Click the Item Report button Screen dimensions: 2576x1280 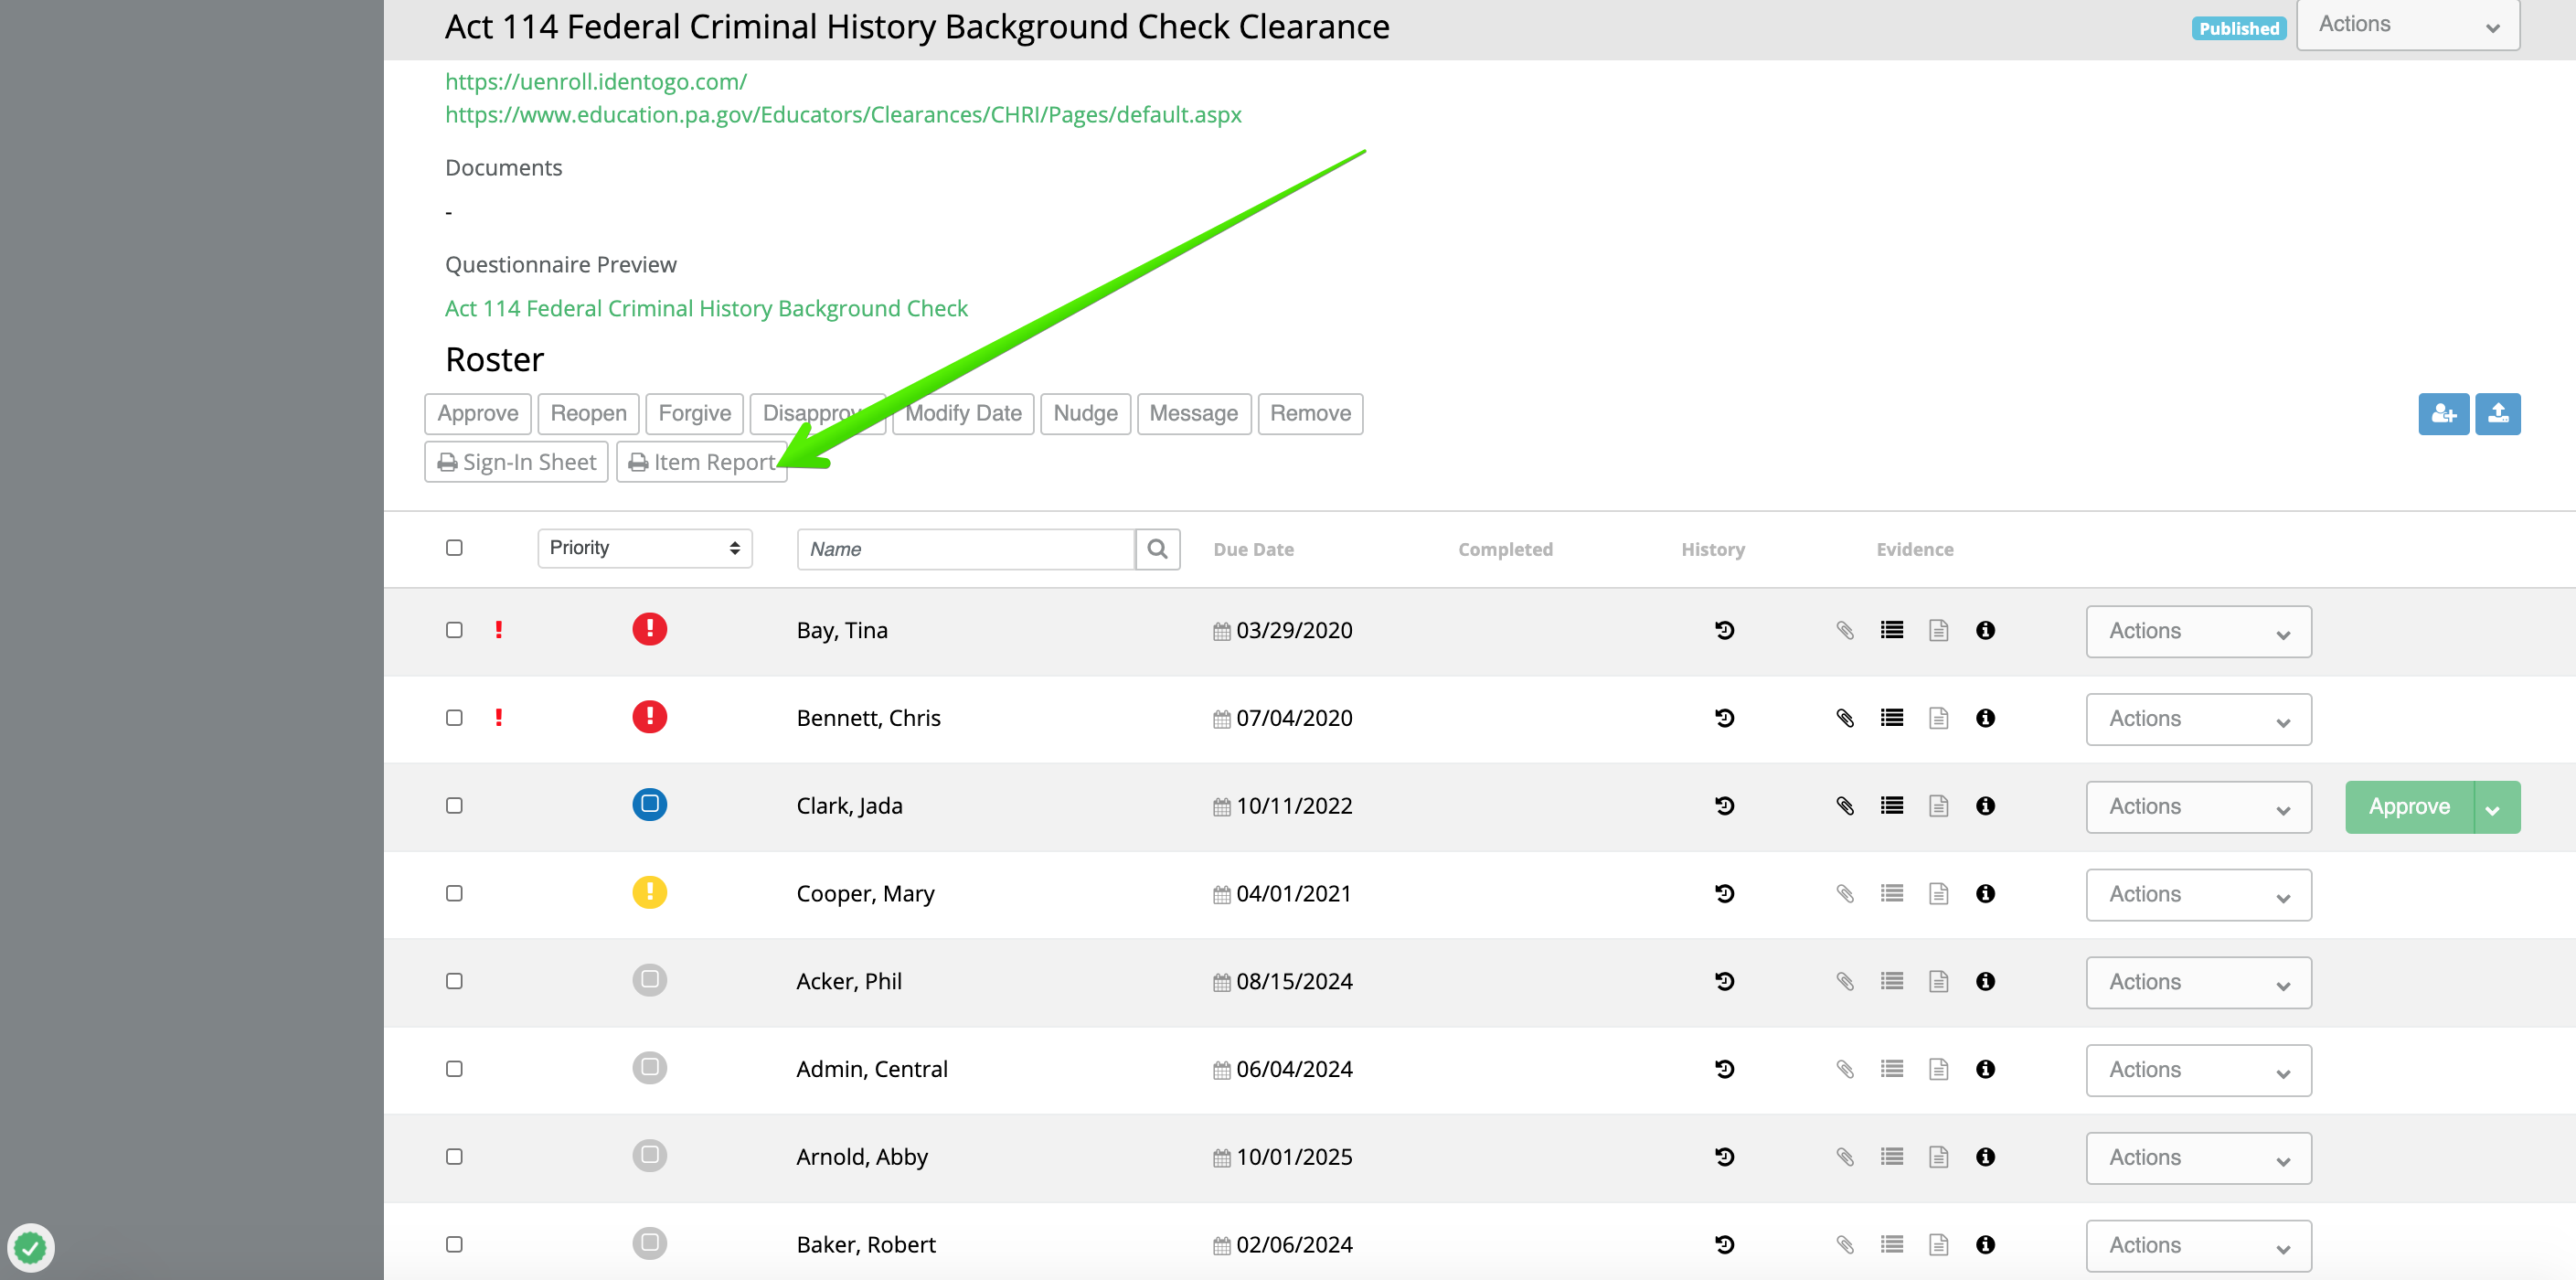(702, 462)
